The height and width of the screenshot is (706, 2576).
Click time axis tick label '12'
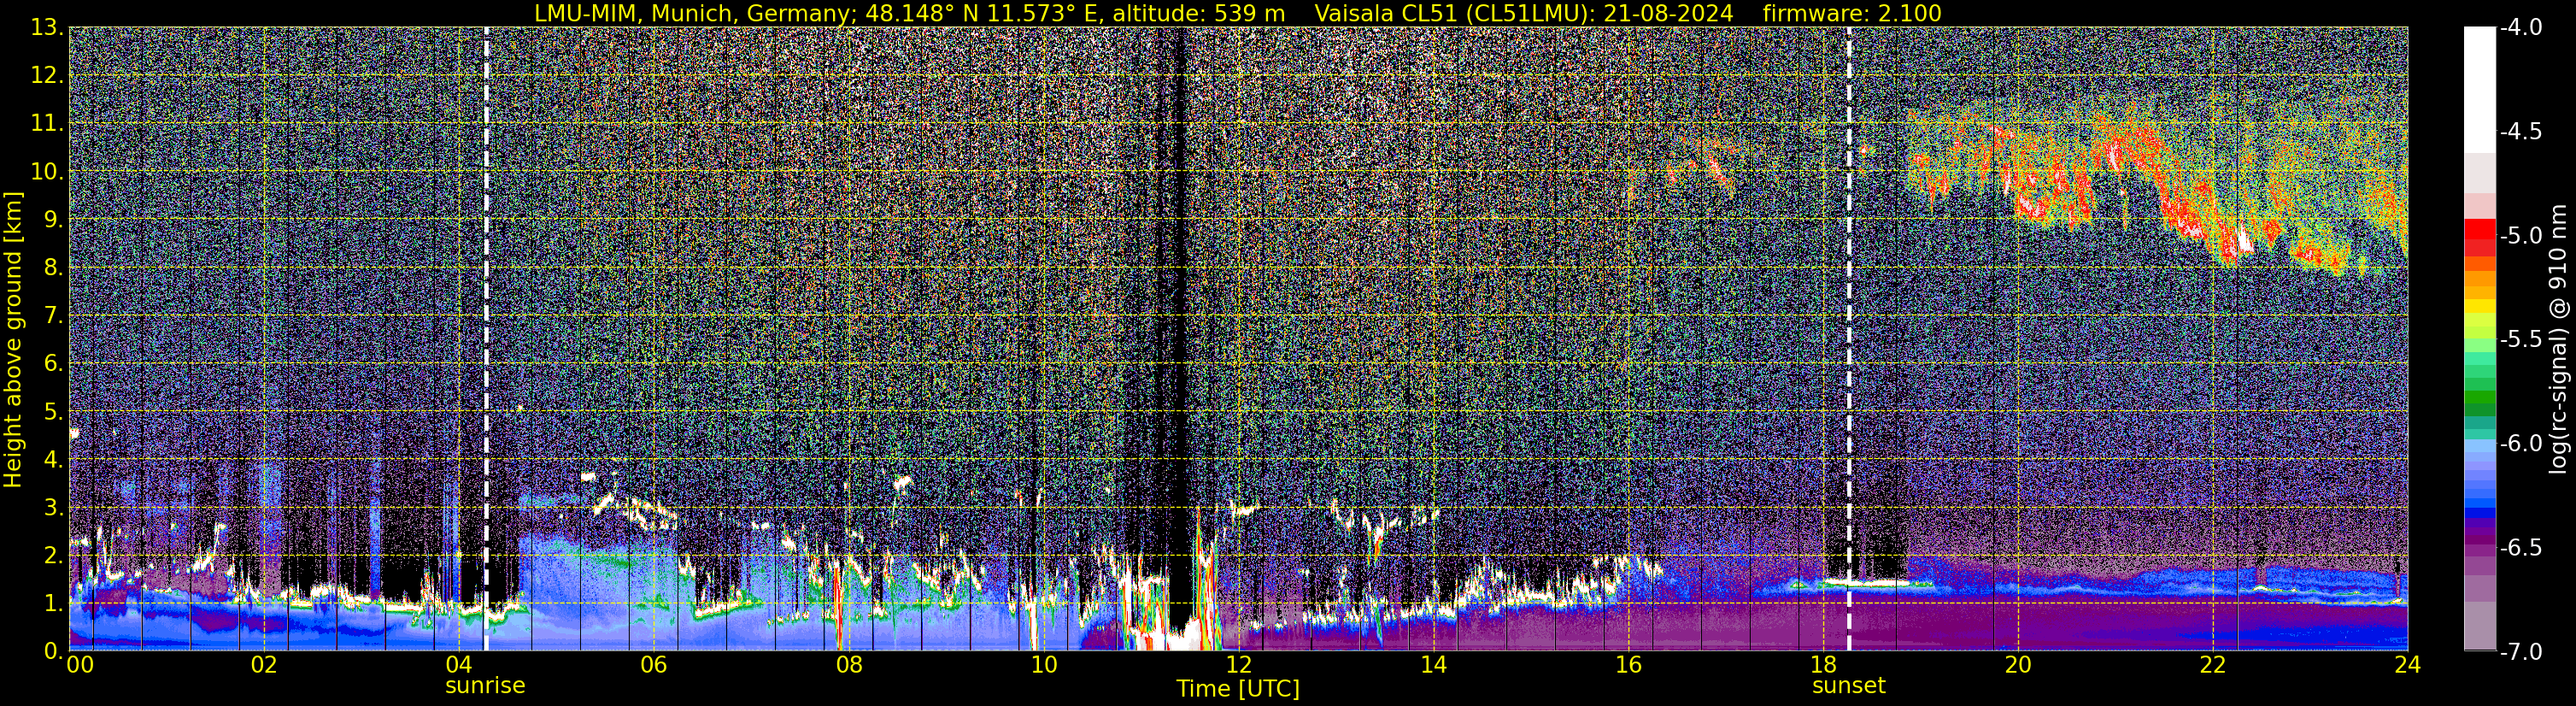pyautogui.click(x=1238, y=665)
